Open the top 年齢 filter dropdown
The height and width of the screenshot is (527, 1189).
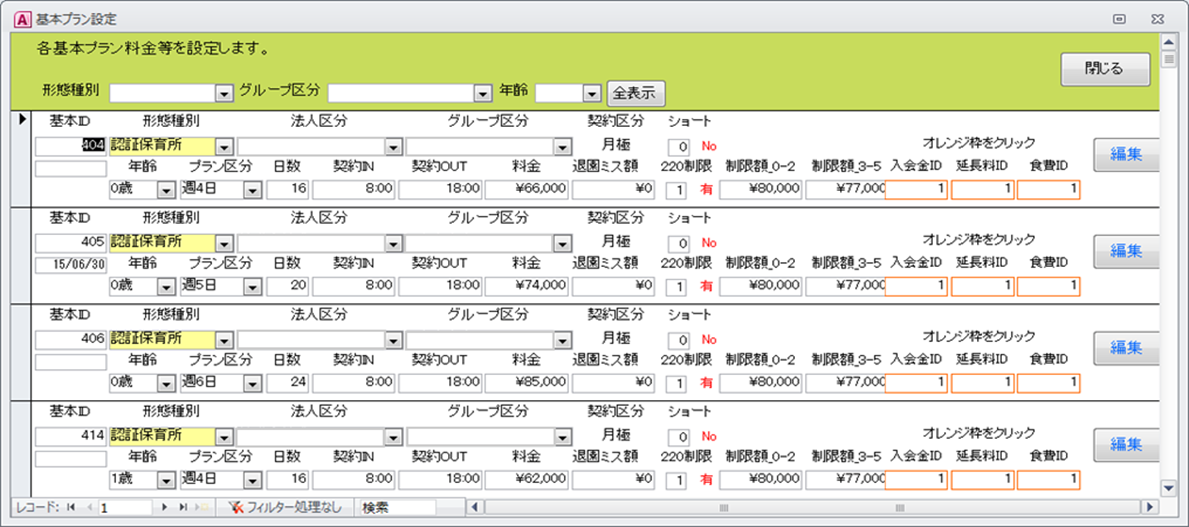point(591,93)
